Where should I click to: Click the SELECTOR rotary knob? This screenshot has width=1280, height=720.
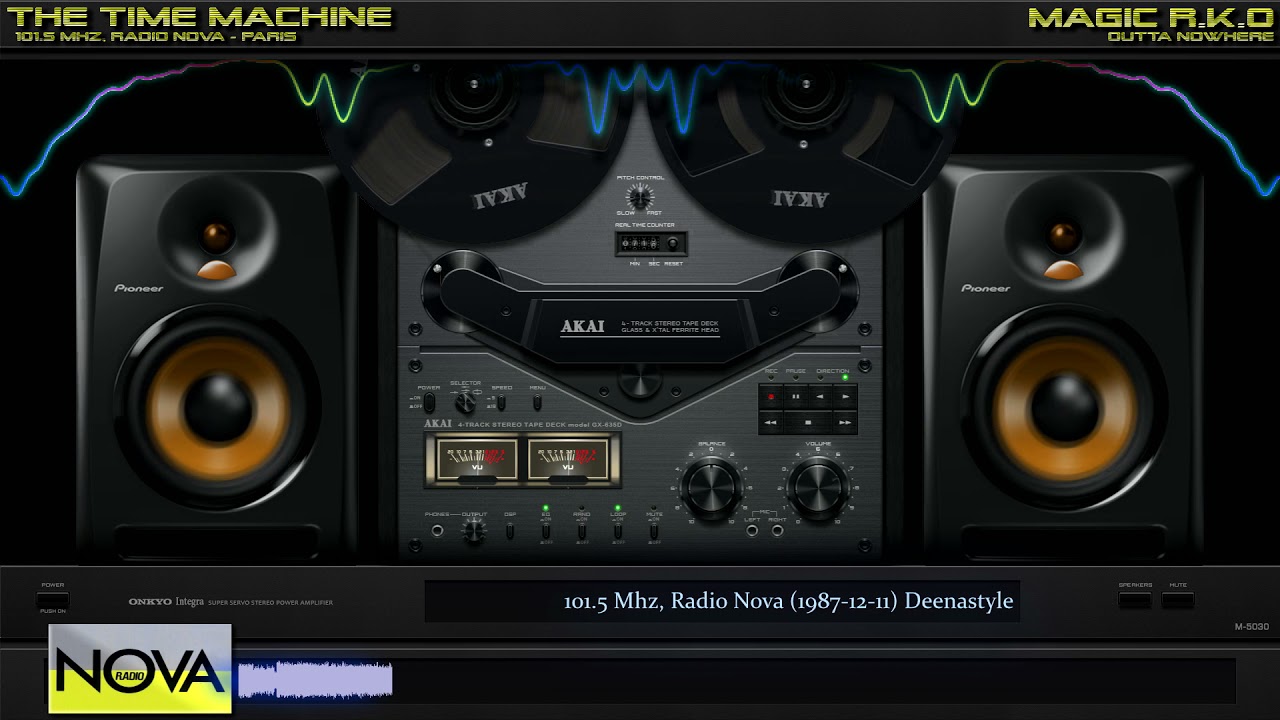point(465,402)
